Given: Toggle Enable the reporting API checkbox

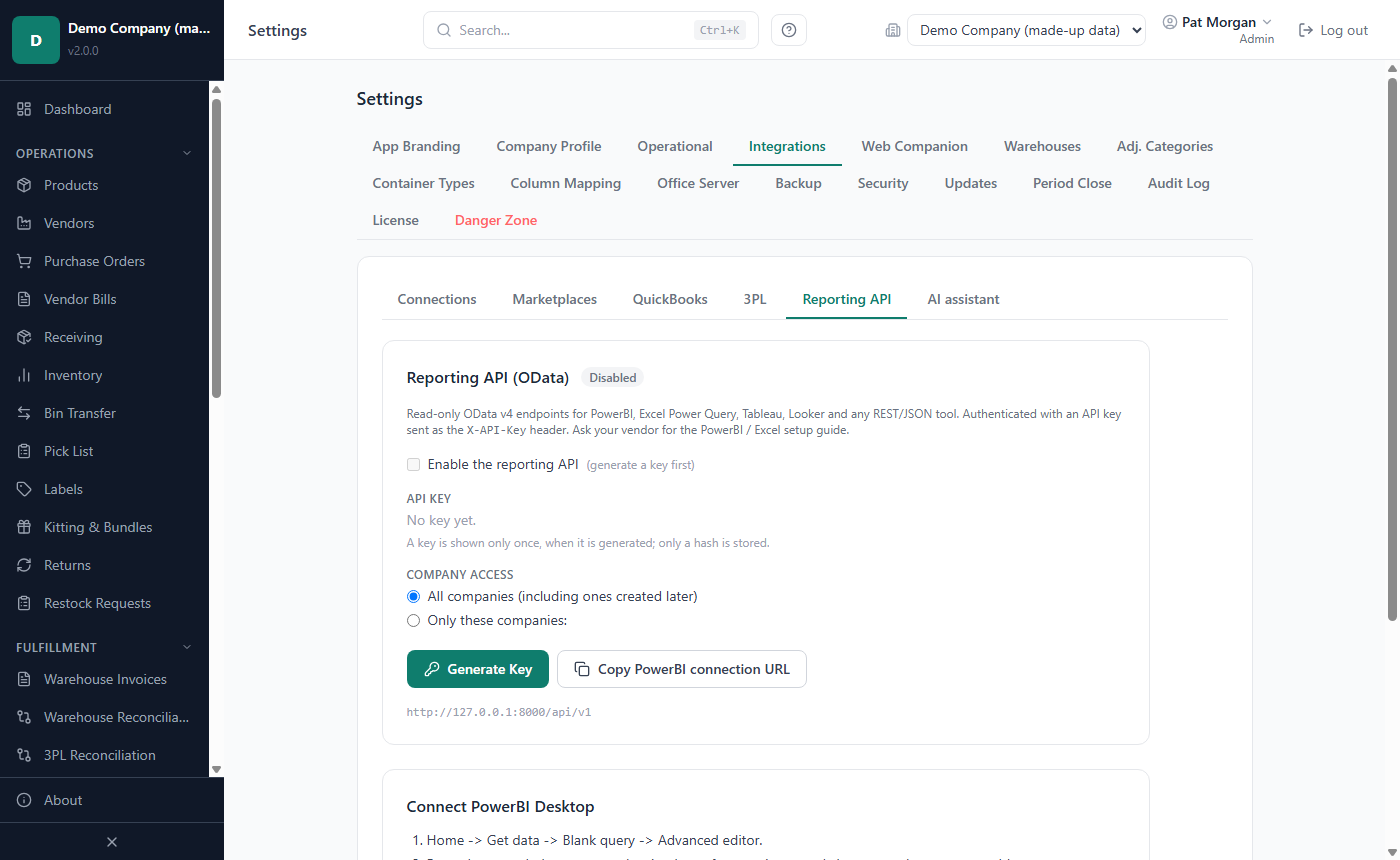Looking at the screenshot, I should click(x=413, y=464).
